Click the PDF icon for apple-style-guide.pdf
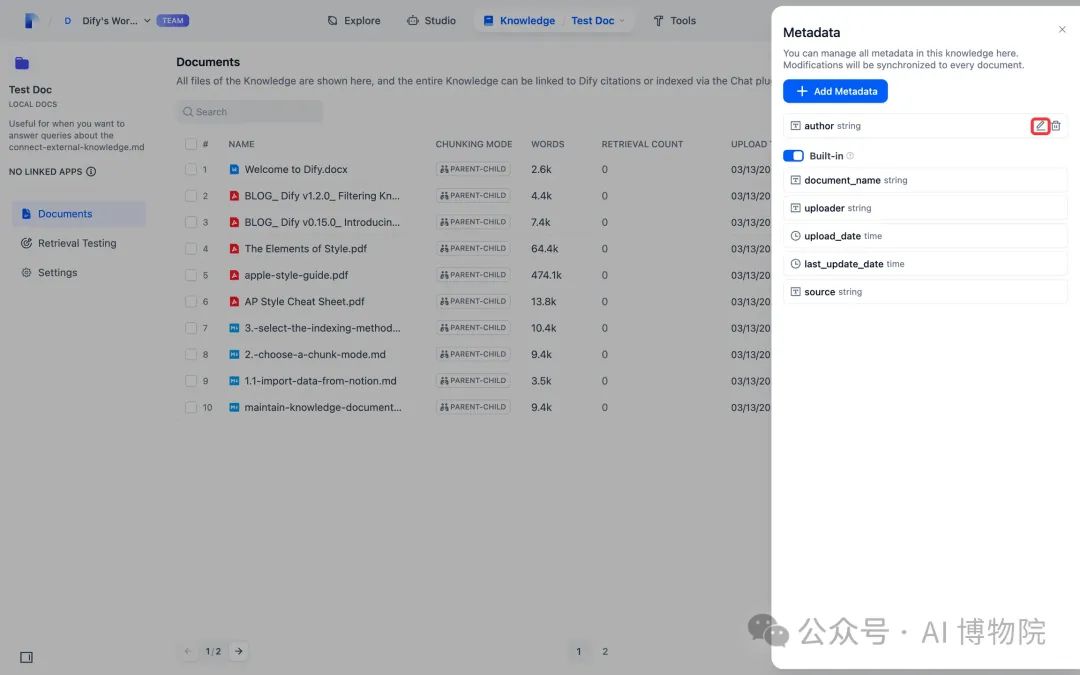Screen dimensions: 1080x675 [234, 275]
